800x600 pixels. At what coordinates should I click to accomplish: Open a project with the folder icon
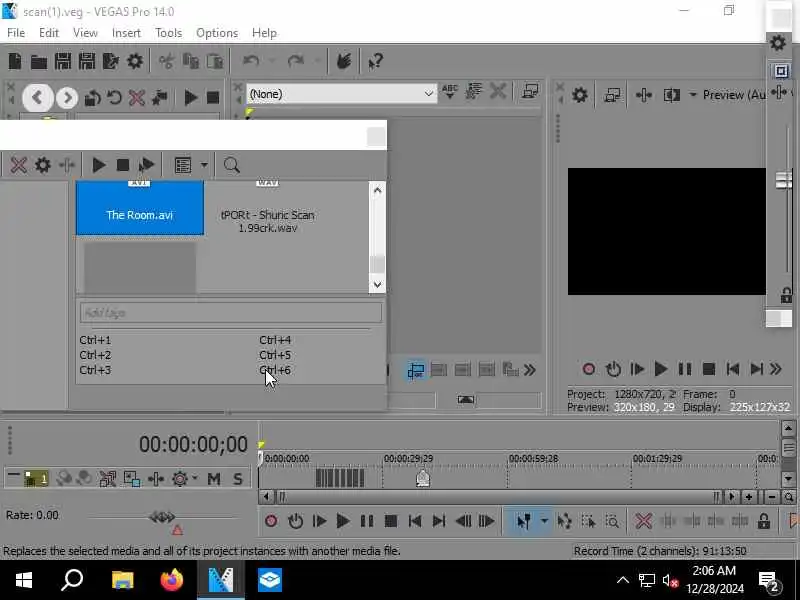(39, 61)
